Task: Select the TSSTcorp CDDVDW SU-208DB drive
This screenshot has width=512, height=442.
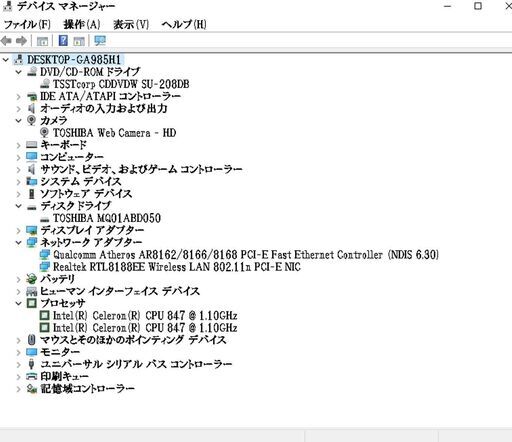Action: (121, 84)
